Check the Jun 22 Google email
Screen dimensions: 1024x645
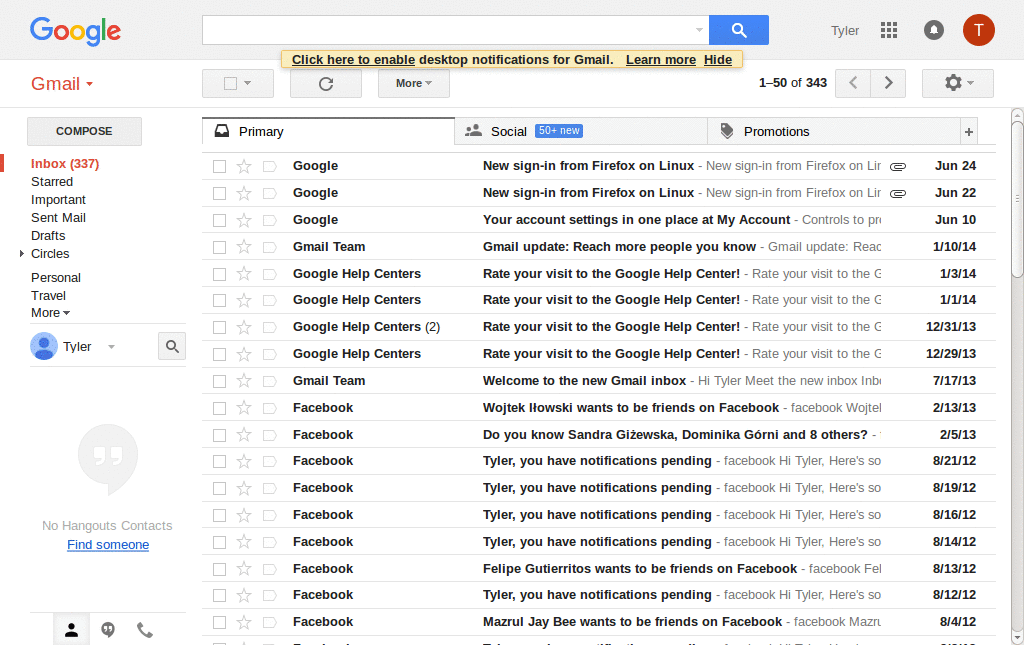[219, 193]
